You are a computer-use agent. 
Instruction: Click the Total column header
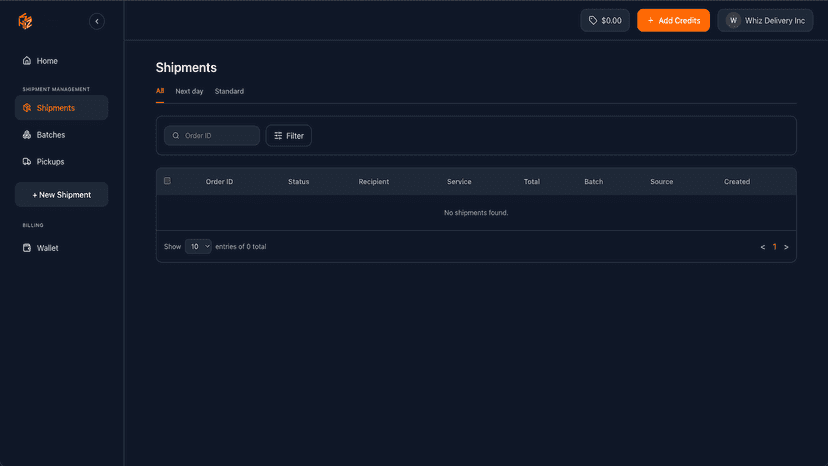532,182
